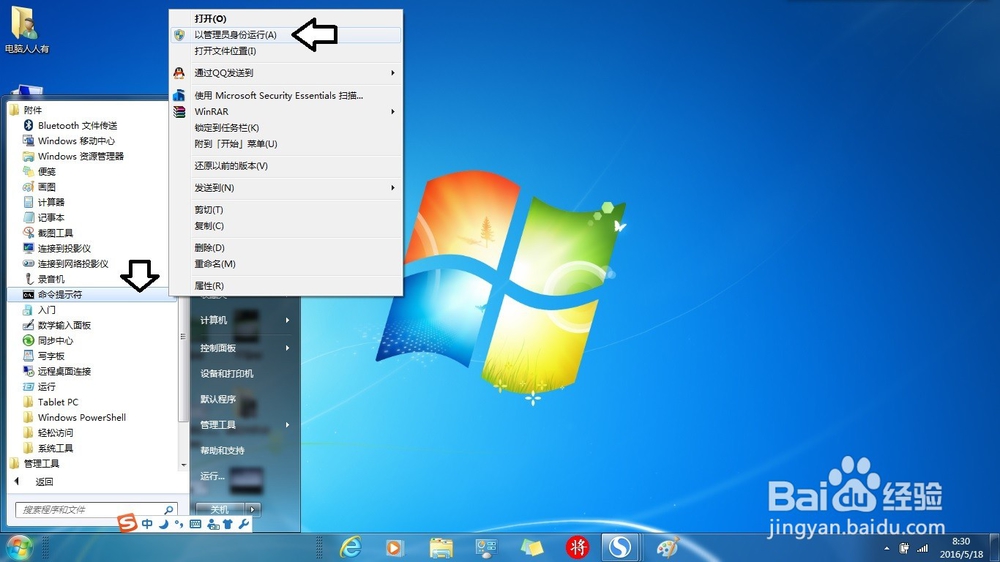Launch 同步中心

[48, 341]
